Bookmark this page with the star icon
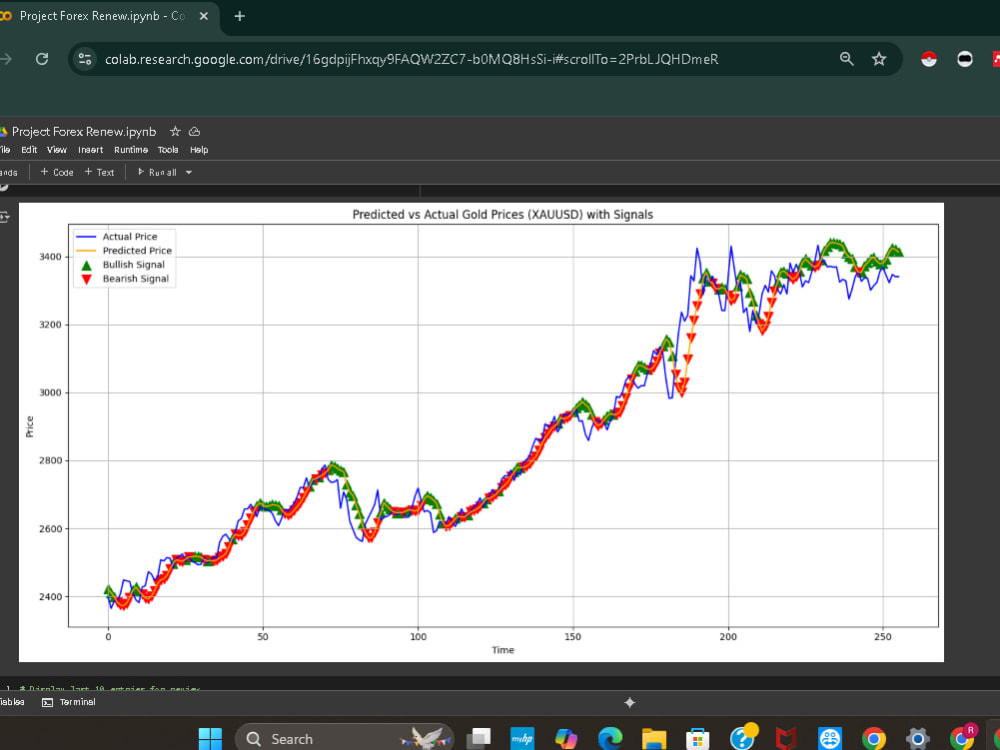Viewport: 1000px width, 750px height. click(x=879, y=59)
